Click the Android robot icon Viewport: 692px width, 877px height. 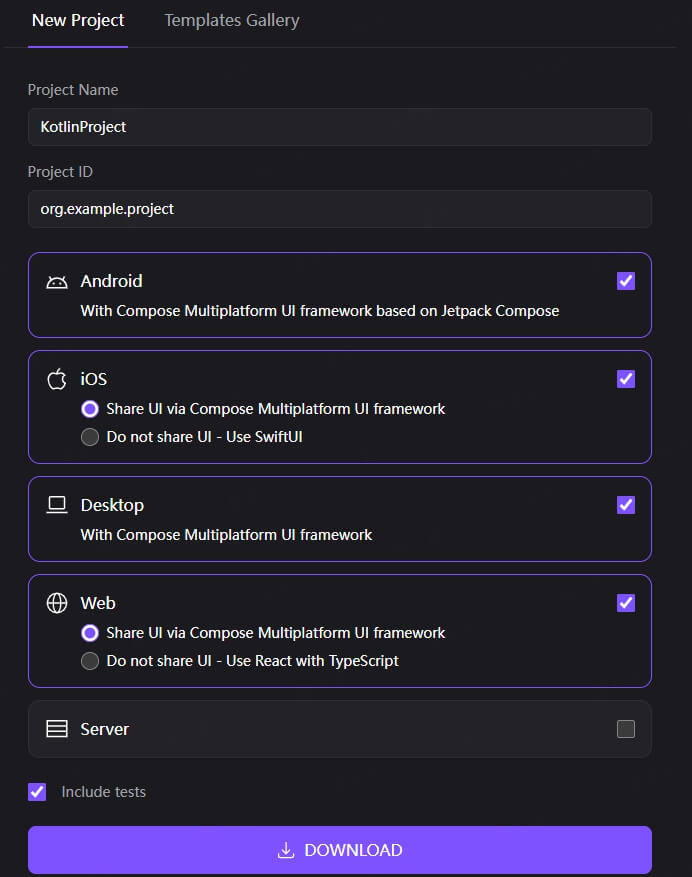(57, 282)
